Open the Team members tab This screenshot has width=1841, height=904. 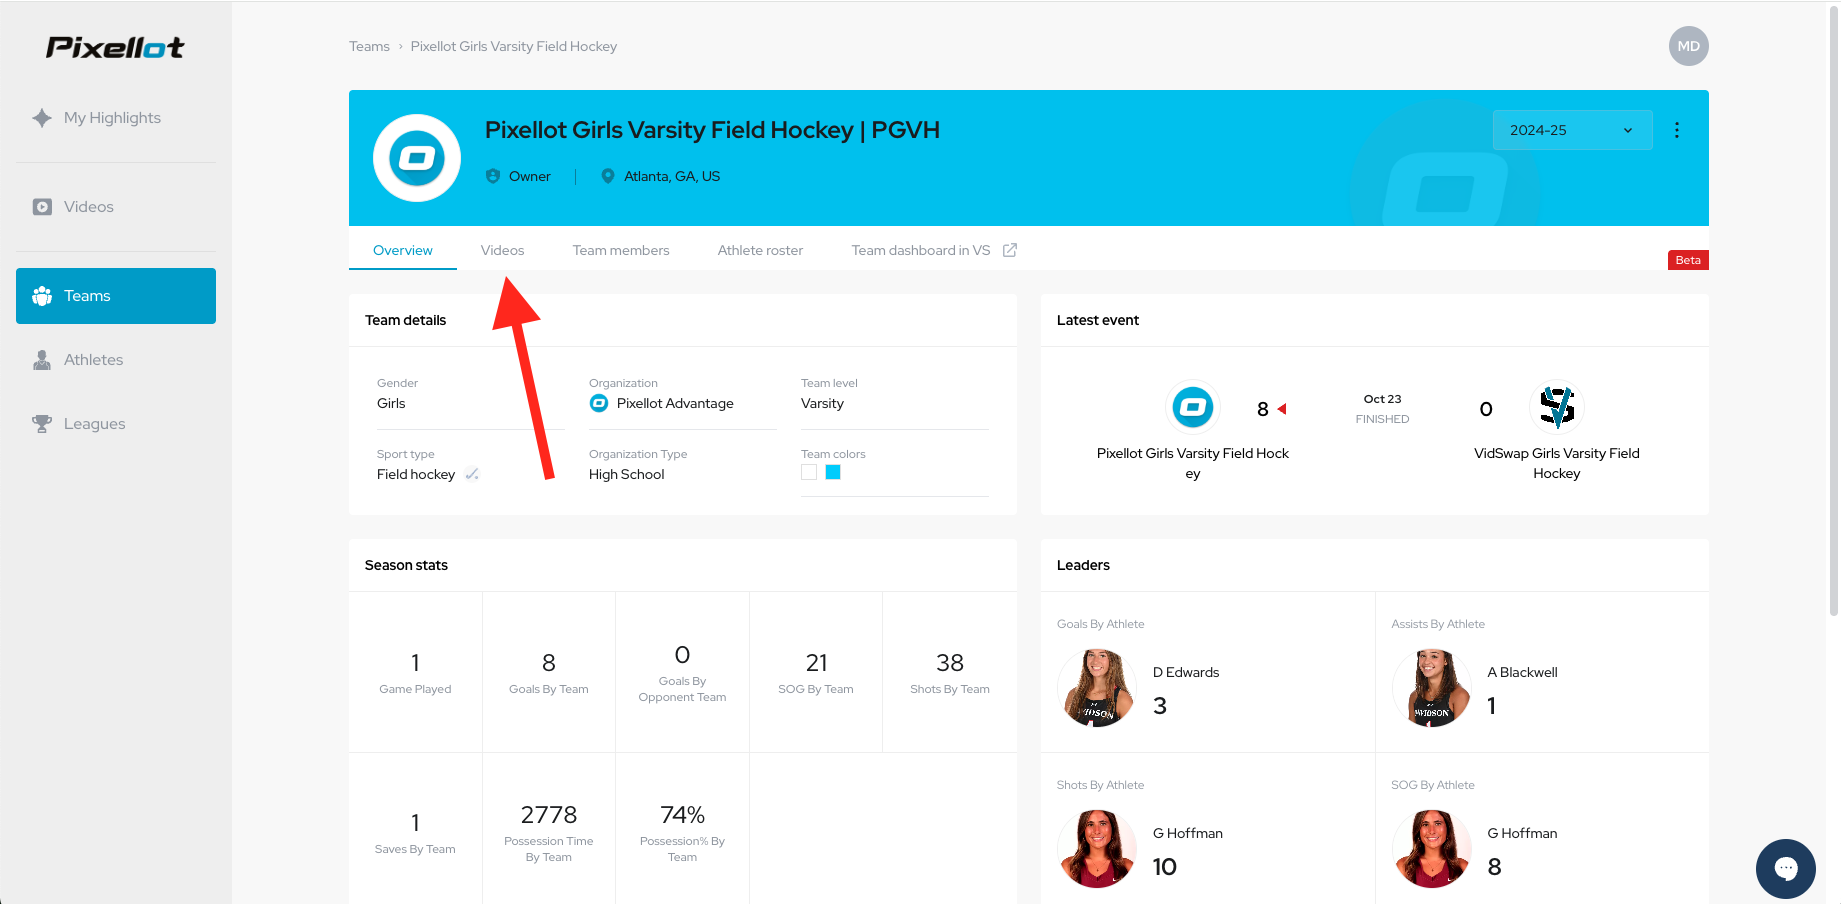click(x=621, y=250)
